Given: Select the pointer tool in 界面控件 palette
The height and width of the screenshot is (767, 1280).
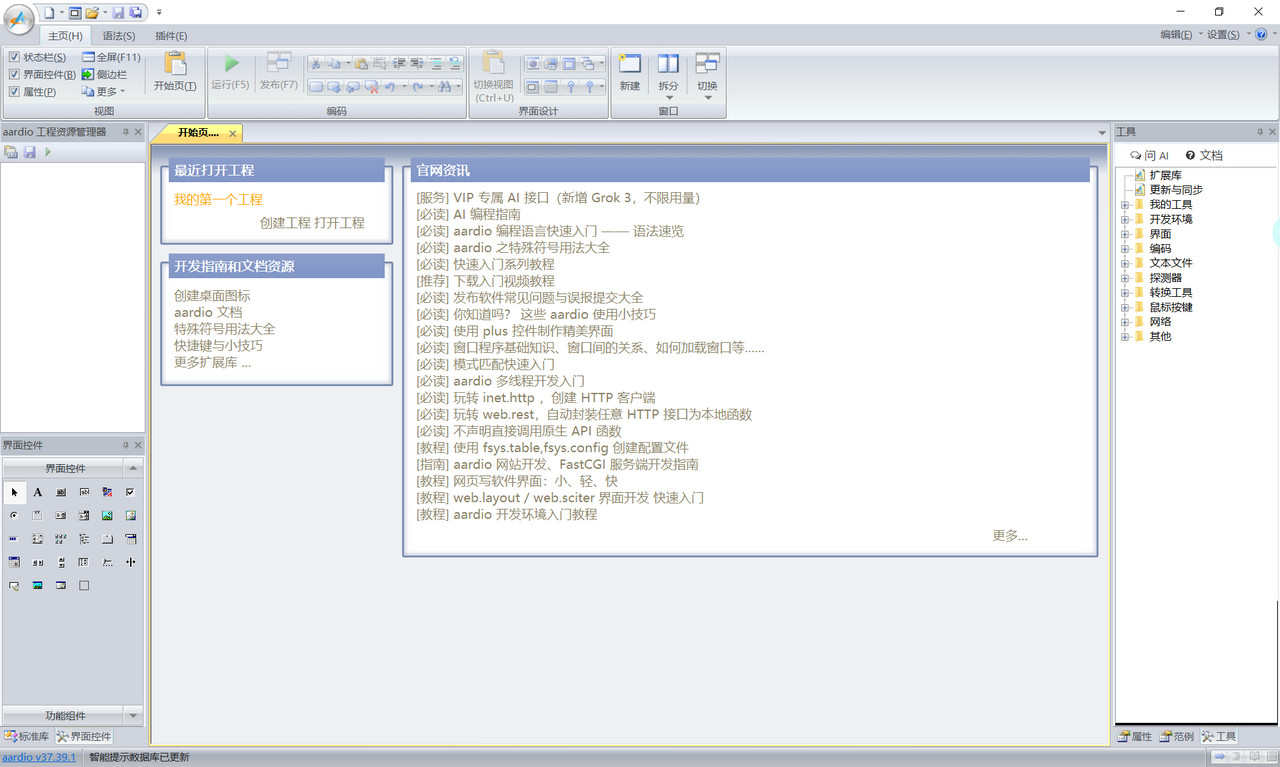Looking at the screenshot, I should (x=14, y=492).
